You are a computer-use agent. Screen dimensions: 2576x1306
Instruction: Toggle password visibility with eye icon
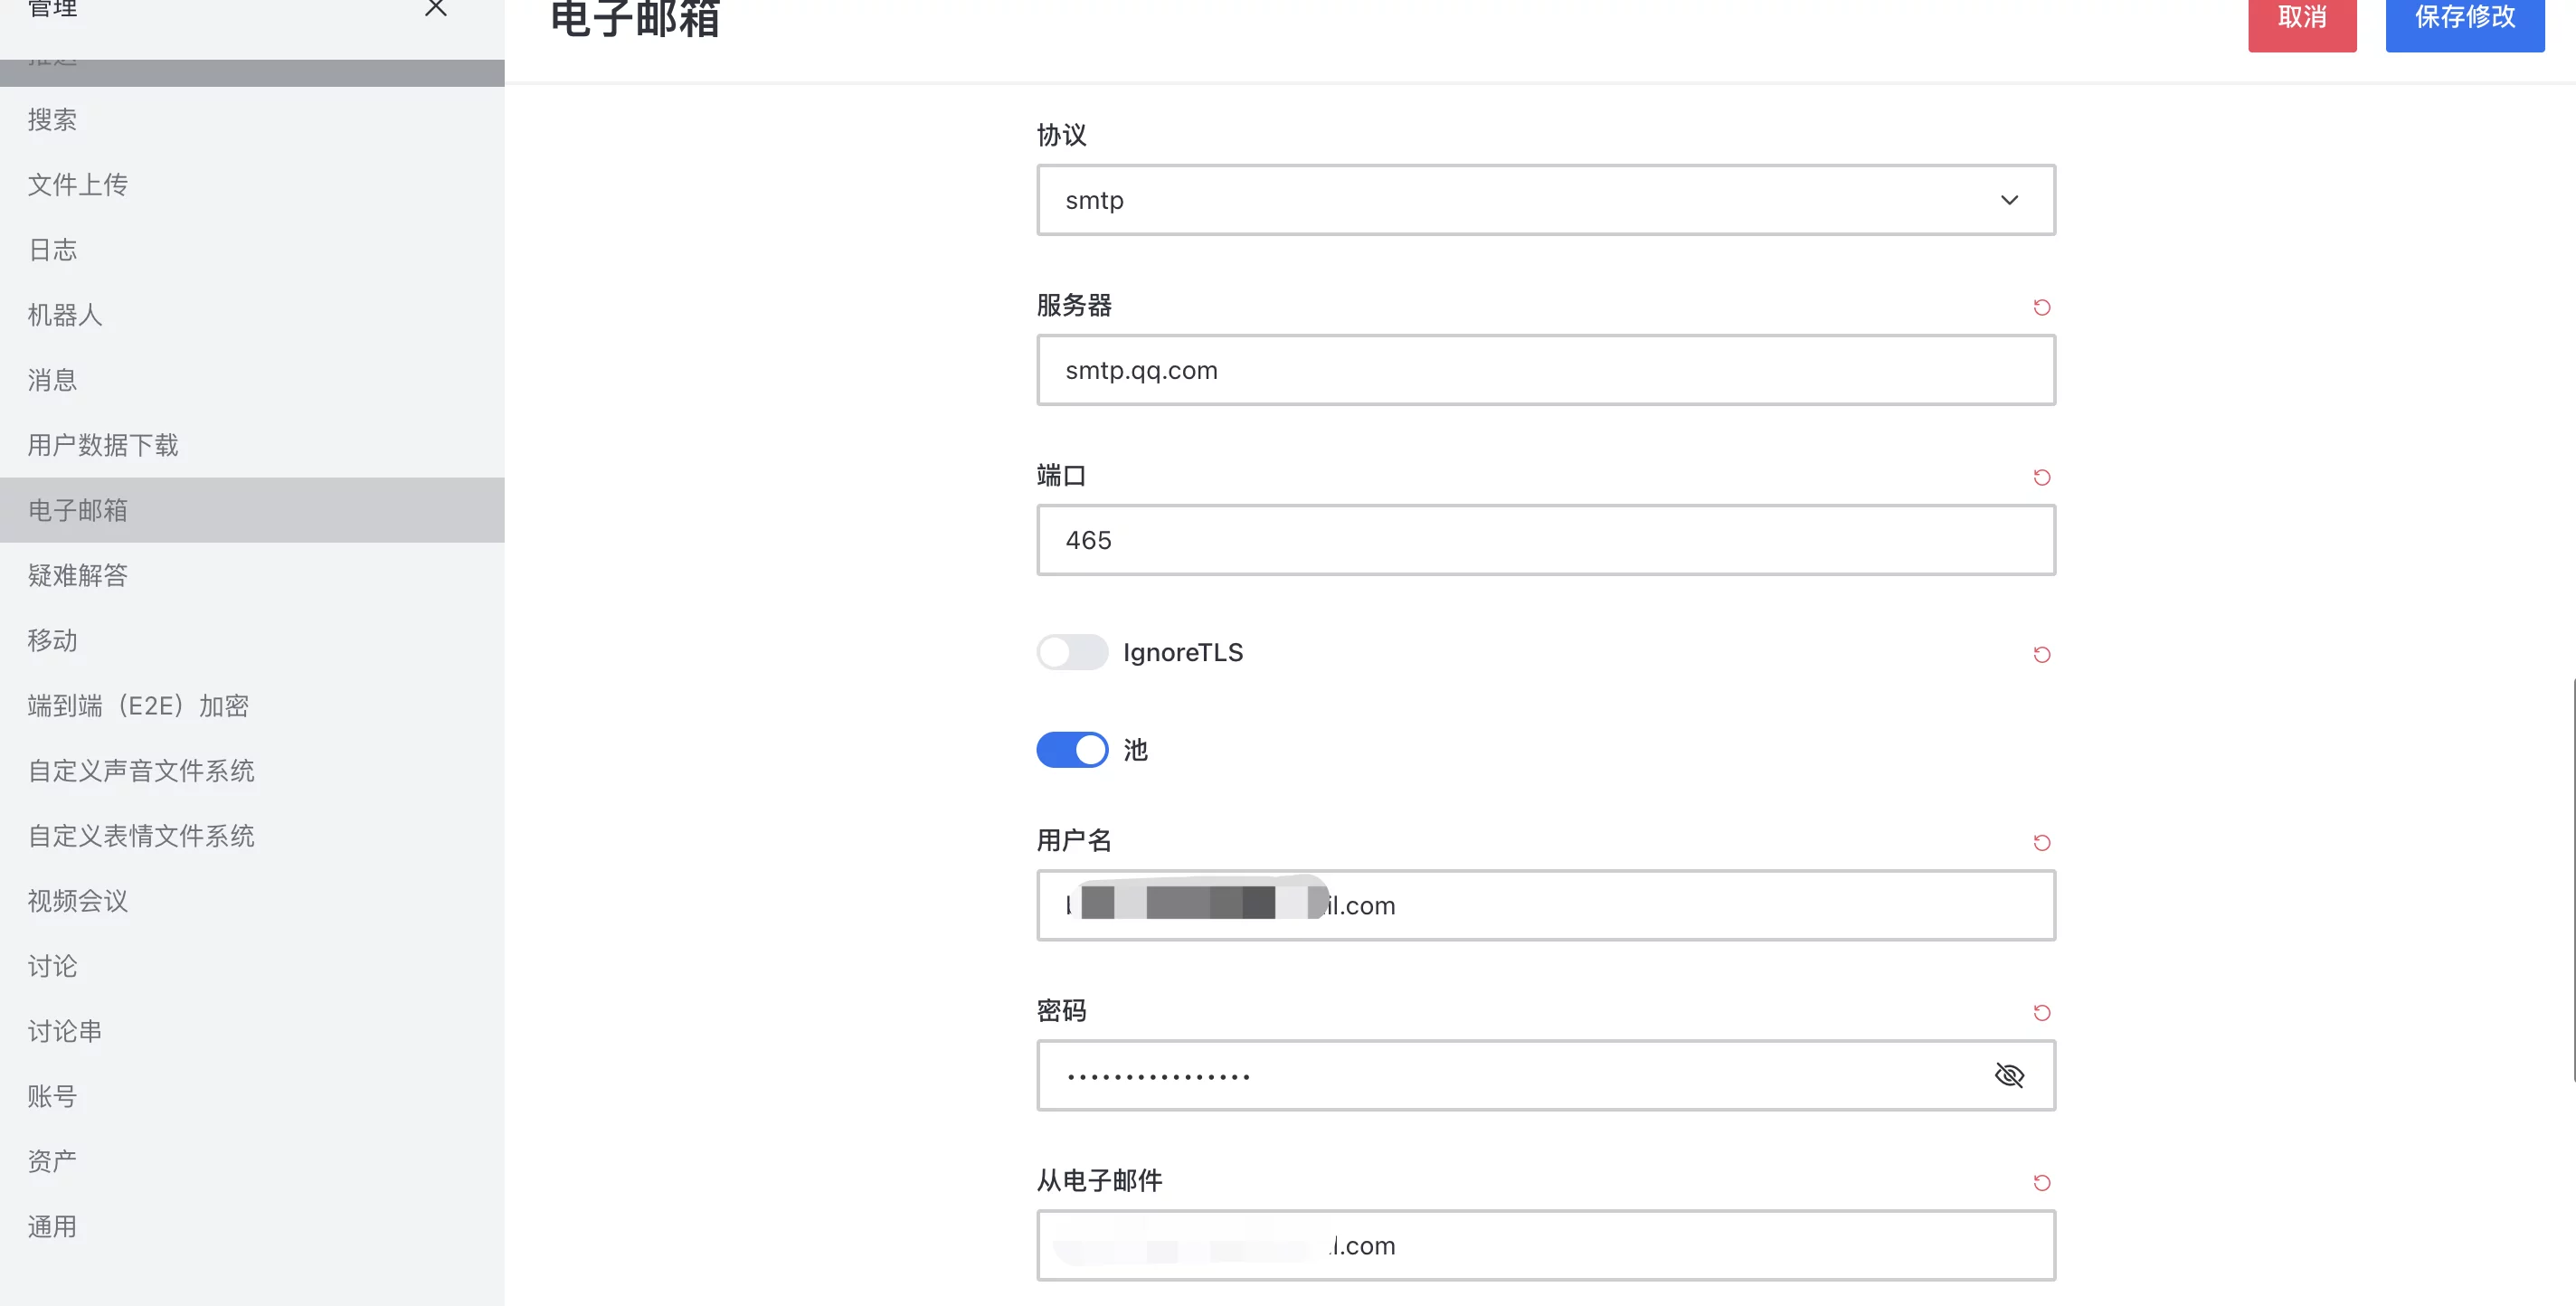tap(2008, 1074)
